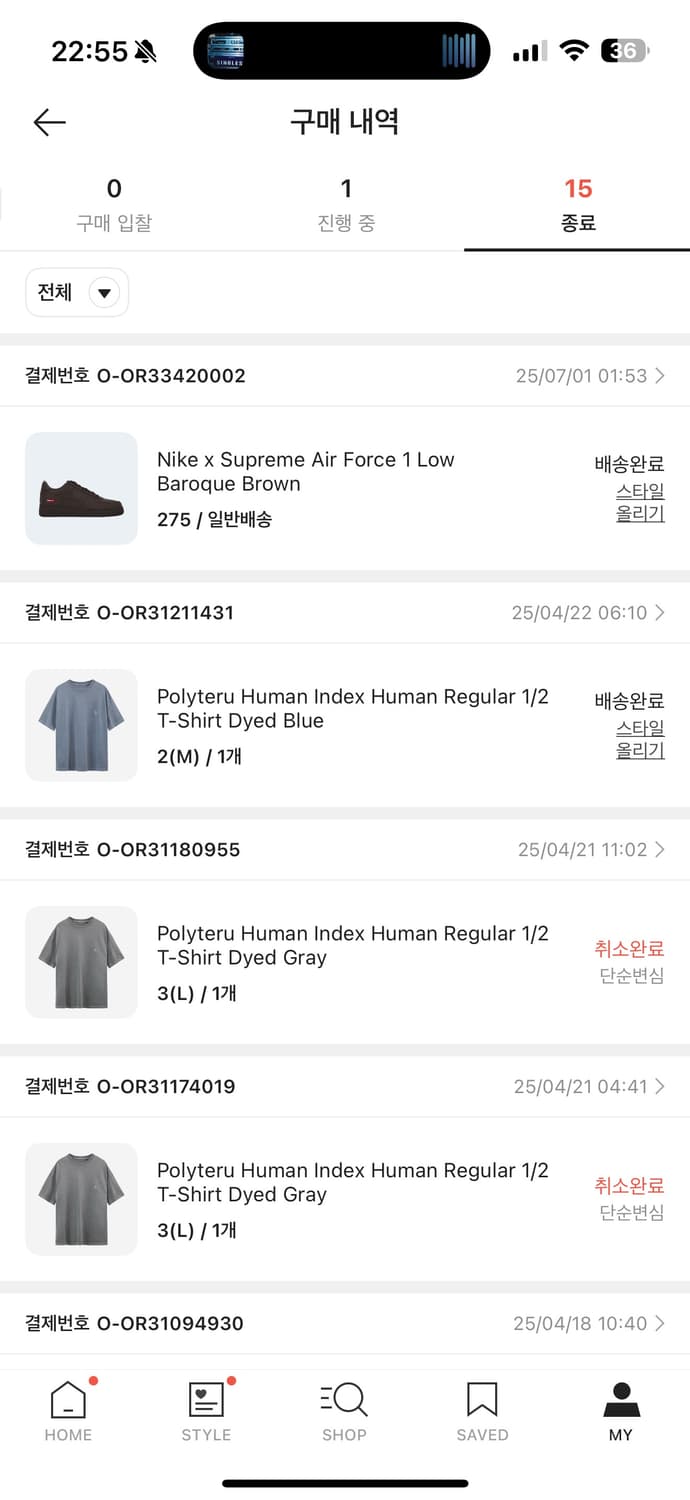Expand order O-OR31211431 details chevron
The height and width of the screenshot is (1500, 690).
pos(660,613)
